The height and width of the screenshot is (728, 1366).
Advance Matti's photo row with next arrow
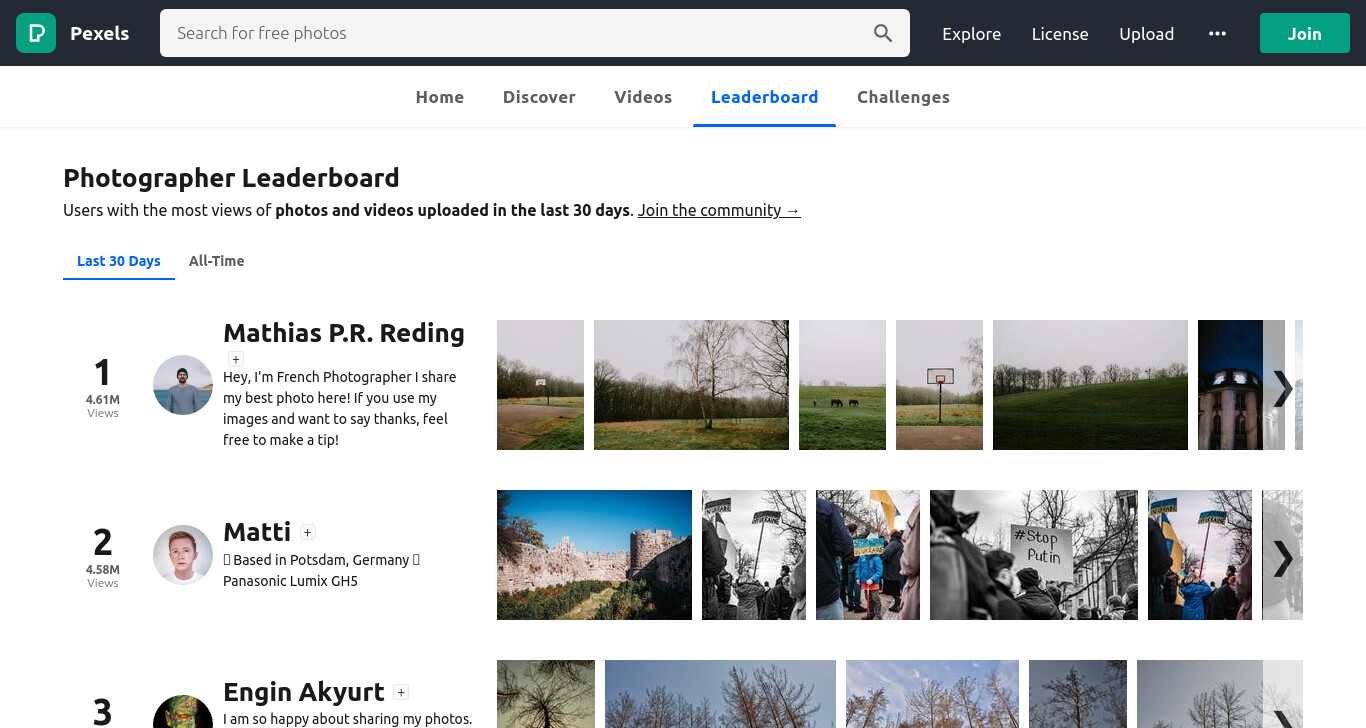click(x=1283, y=558)
